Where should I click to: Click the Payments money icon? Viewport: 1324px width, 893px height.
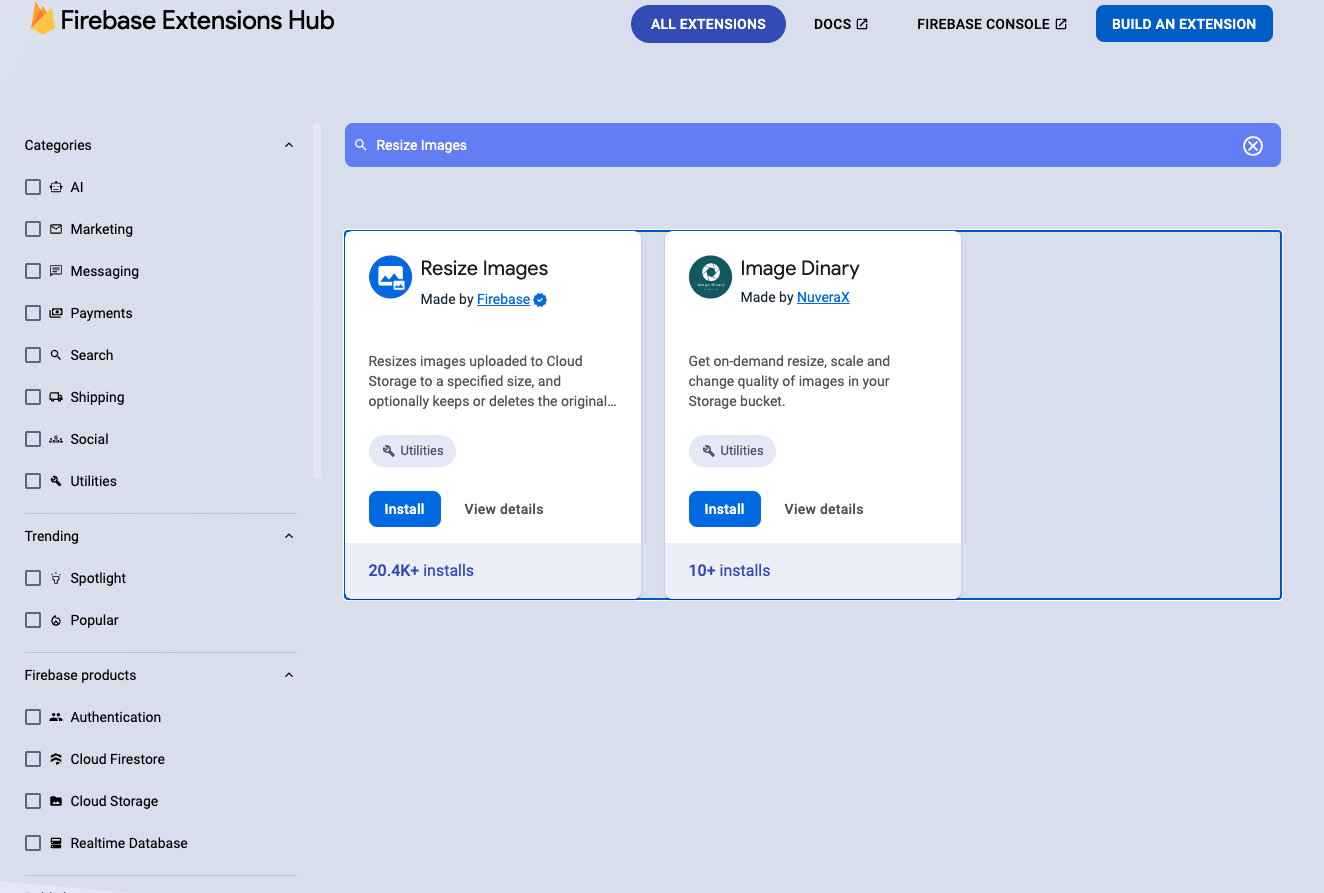[x=56, y=313]
